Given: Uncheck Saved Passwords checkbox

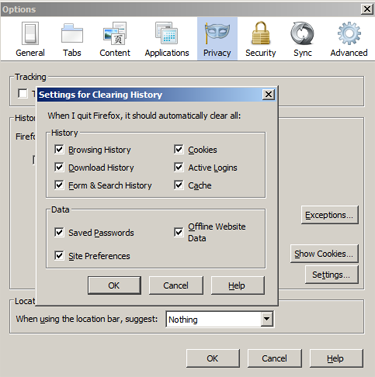Looking at the screenshot, I should tap(59, 232).
